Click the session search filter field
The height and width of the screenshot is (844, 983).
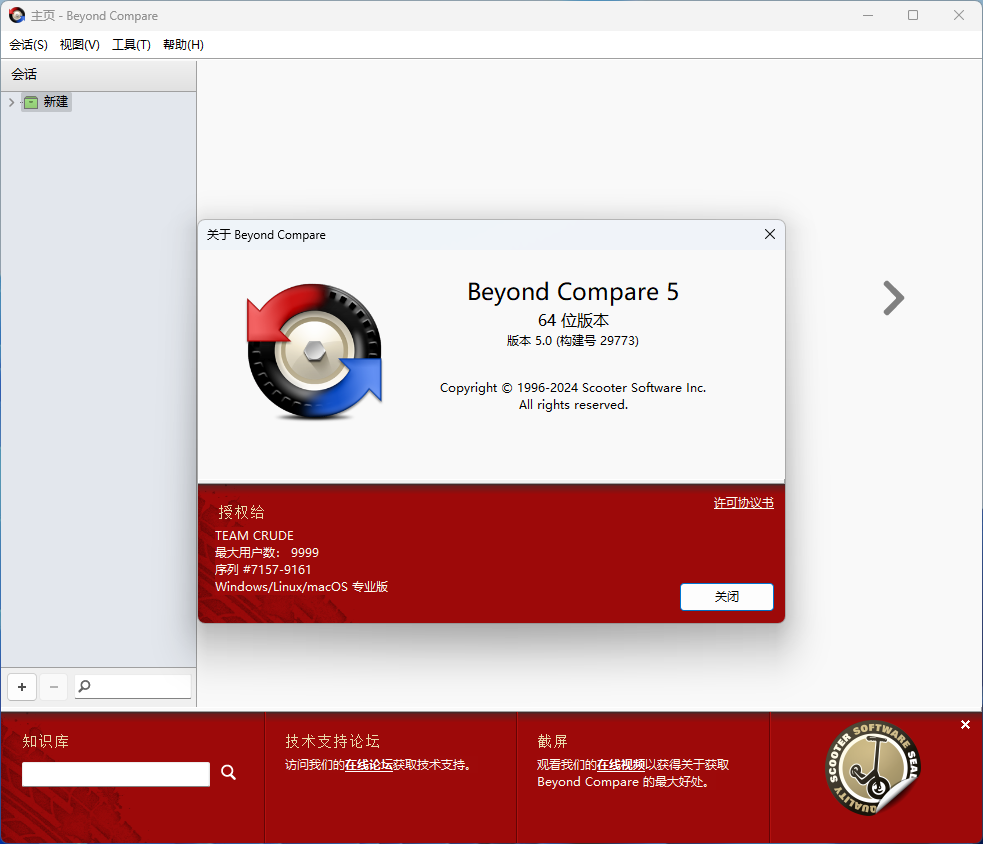click(x=133, y=687)
